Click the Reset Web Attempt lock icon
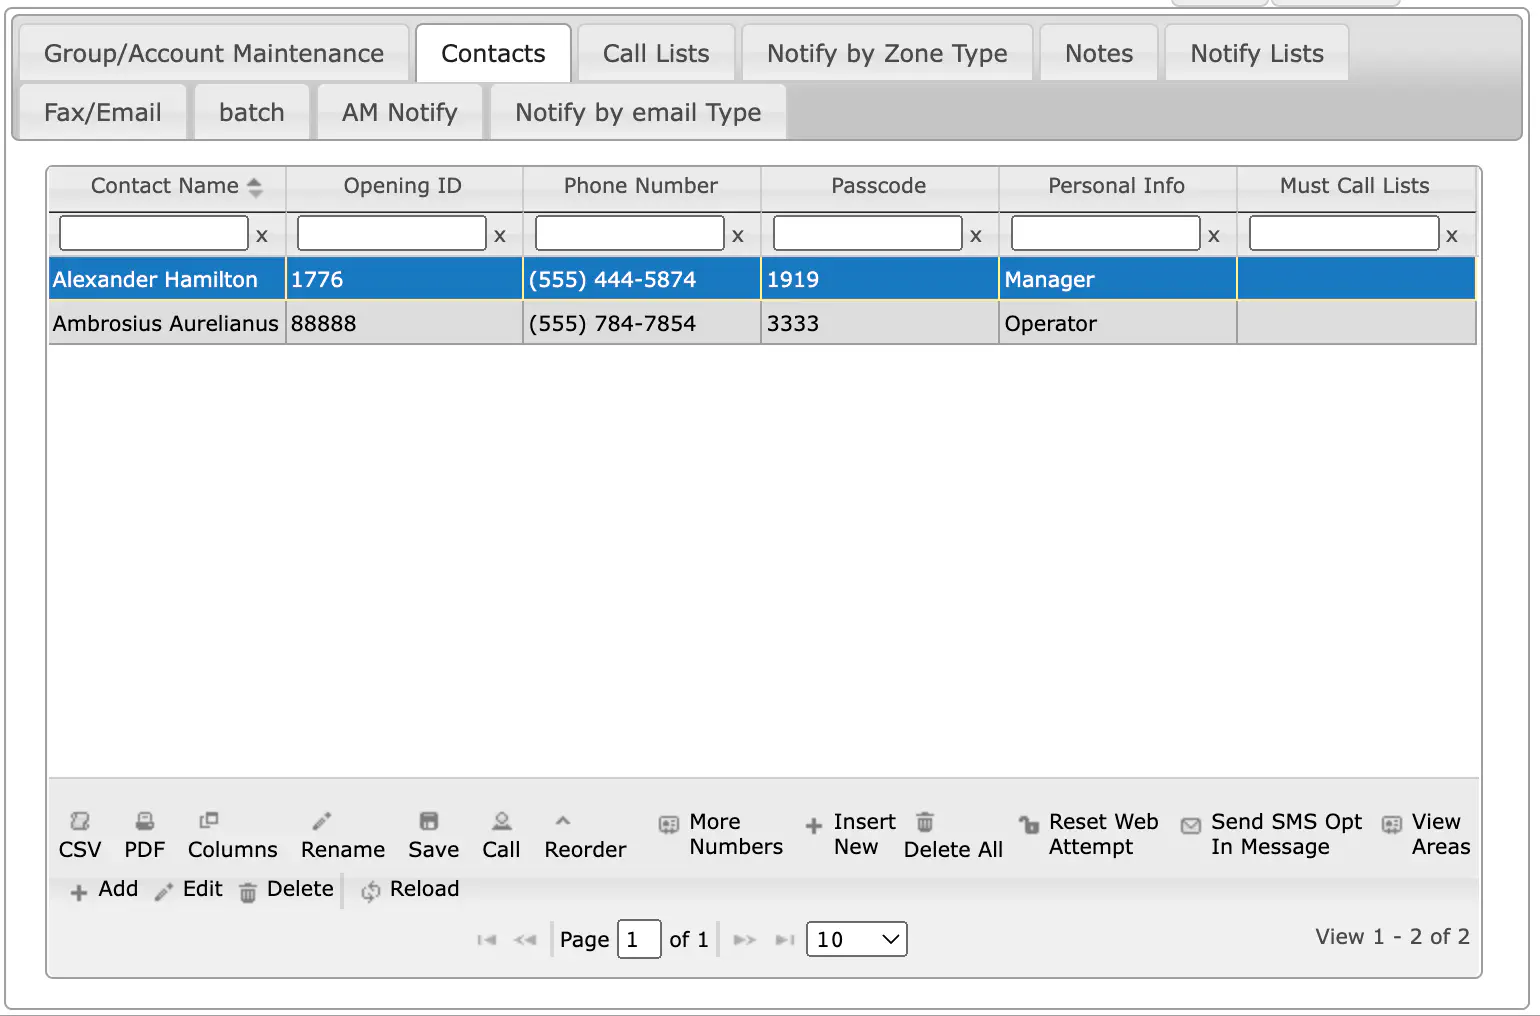This screenshot has height=1016, width=1540. (1029, 825)
